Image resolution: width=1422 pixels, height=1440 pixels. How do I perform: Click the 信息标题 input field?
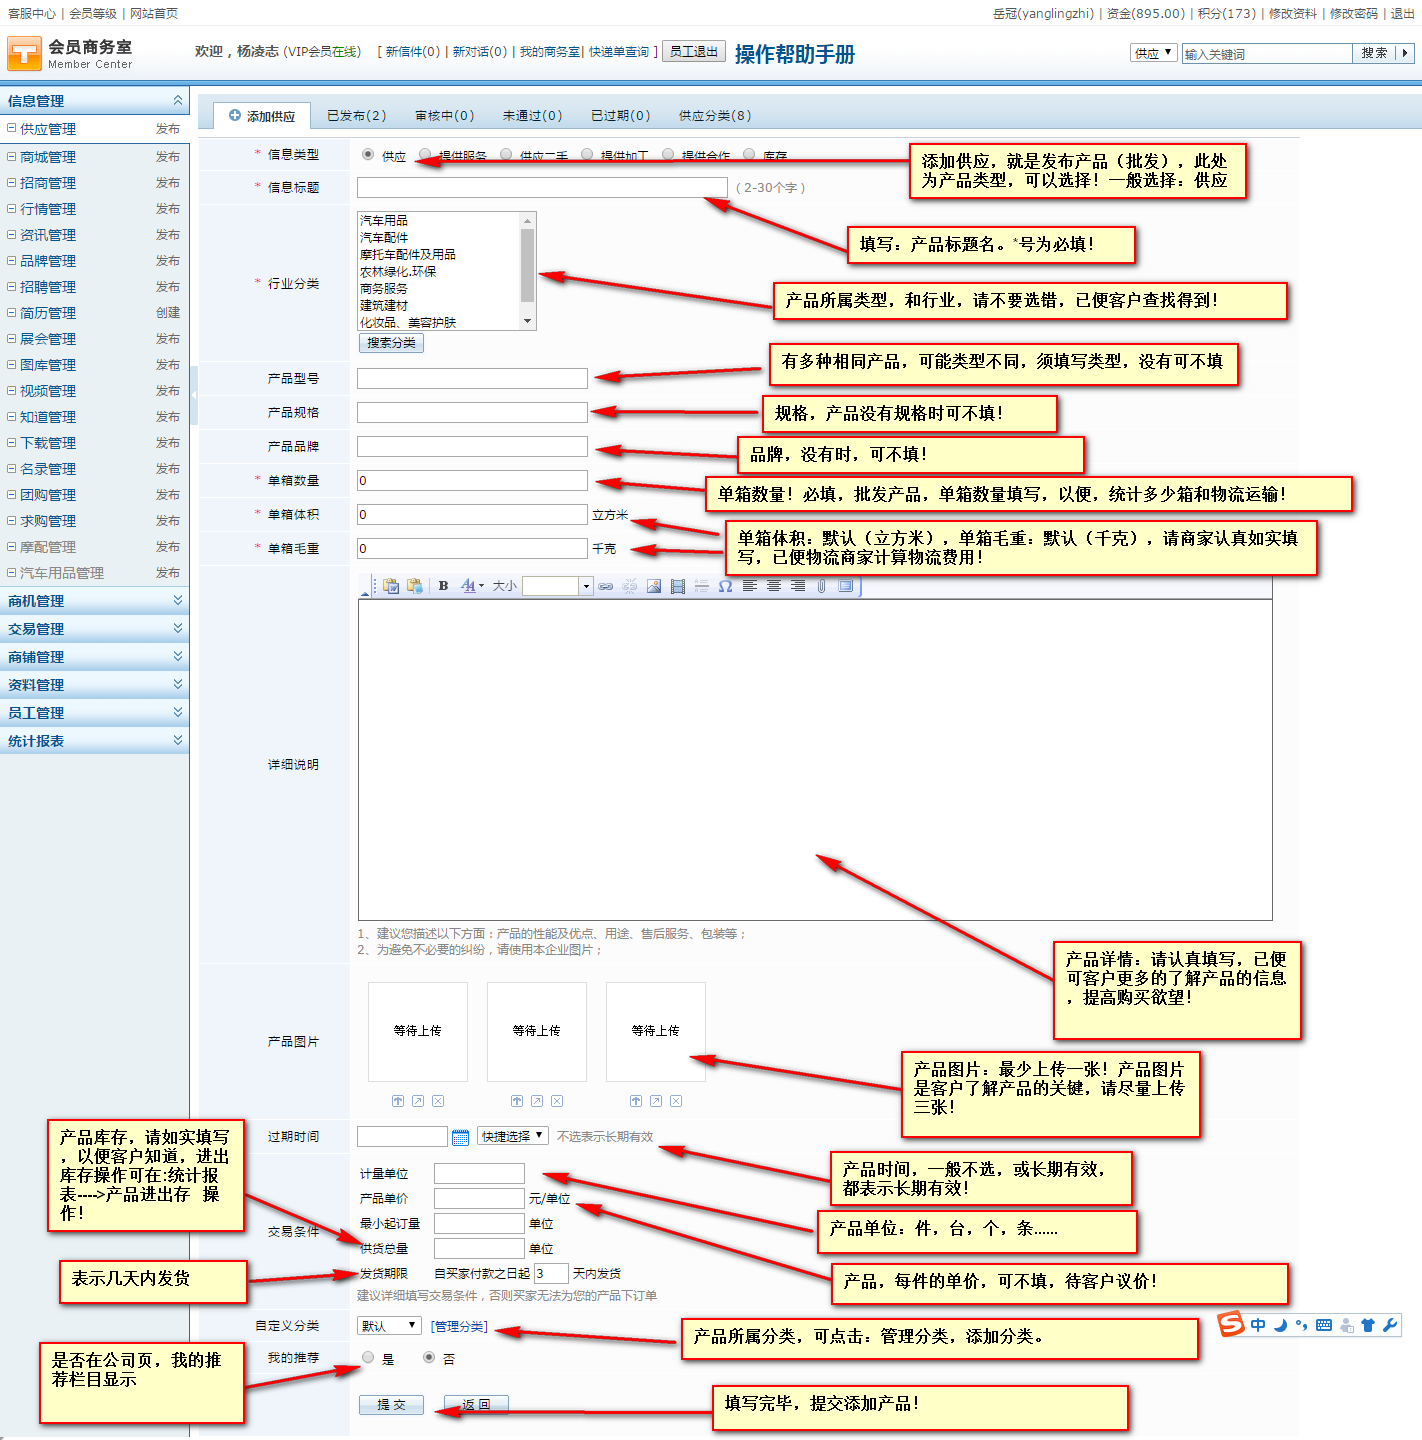tap(542, 188)
